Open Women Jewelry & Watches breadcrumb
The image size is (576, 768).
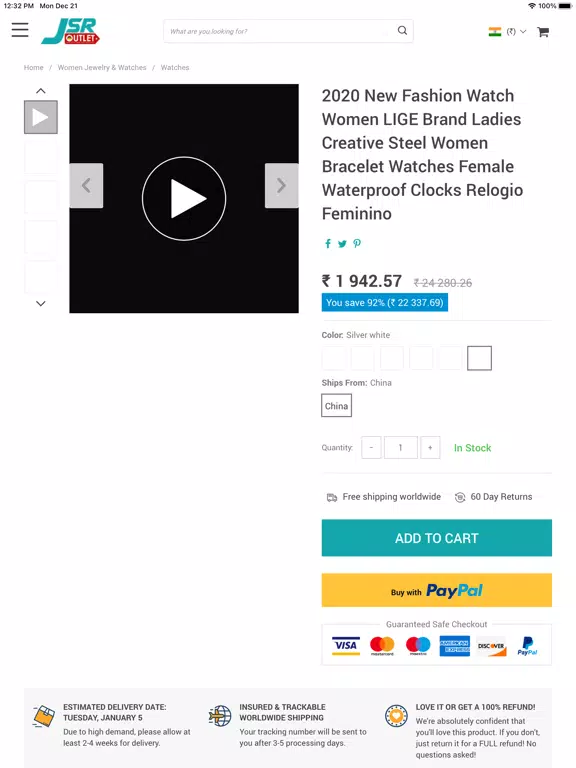tap(102, 68)
